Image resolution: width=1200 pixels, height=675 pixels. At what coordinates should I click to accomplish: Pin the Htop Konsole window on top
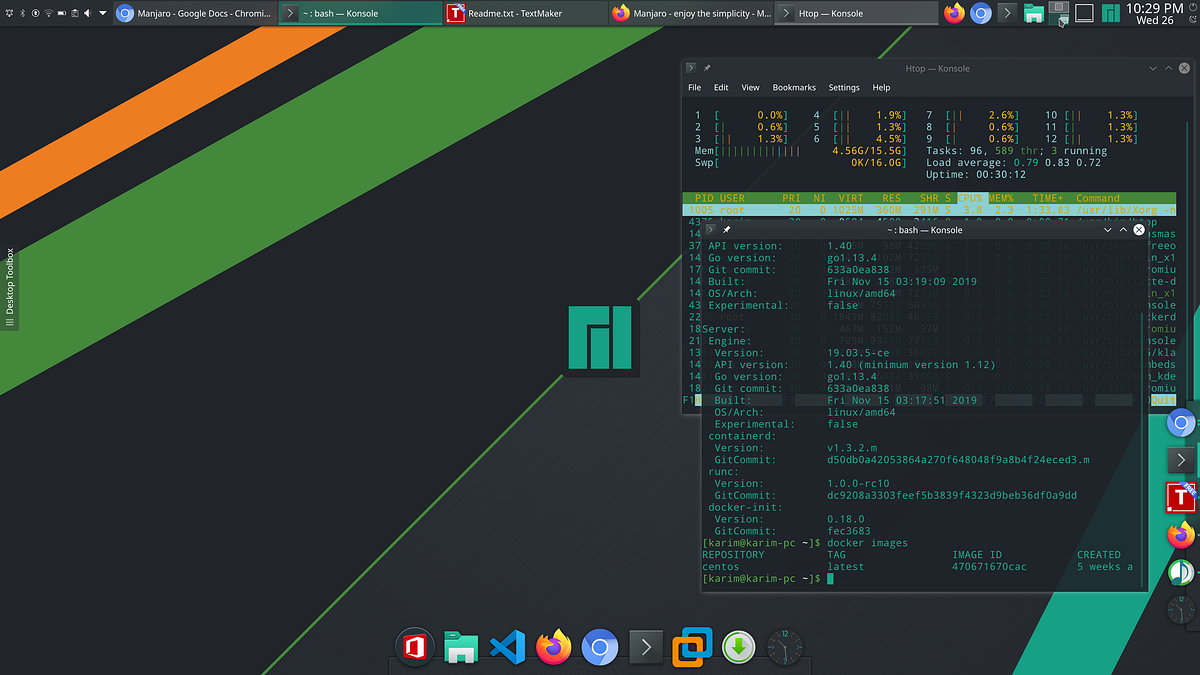click(707, 67)
